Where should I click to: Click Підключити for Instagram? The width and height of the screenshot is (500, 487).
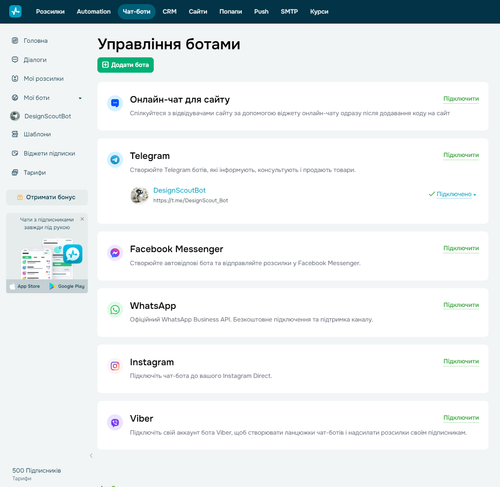coord(461,361)
